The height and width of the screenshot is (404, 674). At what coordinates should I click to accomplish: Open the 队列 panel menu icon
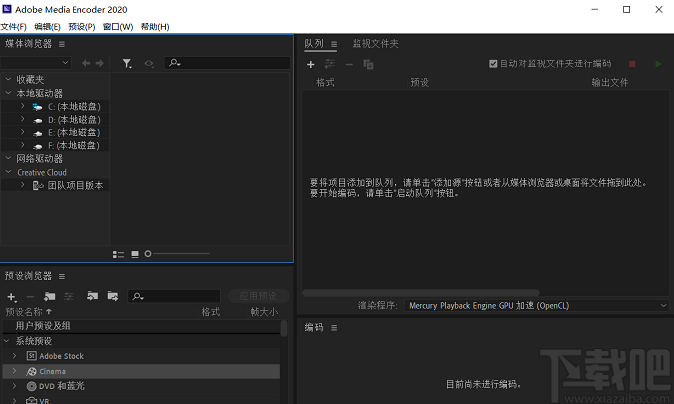click(x=334, y=44)
